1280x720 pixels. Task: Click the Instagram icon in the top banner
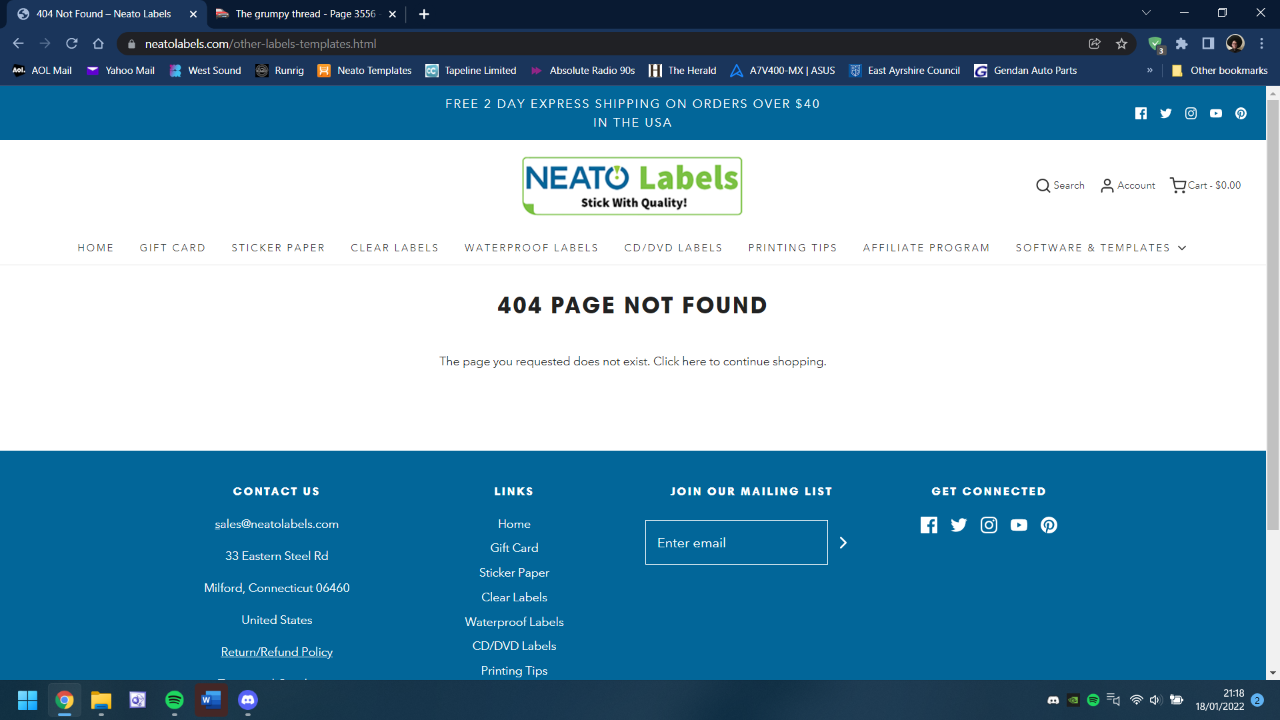tap(1191, 113)
